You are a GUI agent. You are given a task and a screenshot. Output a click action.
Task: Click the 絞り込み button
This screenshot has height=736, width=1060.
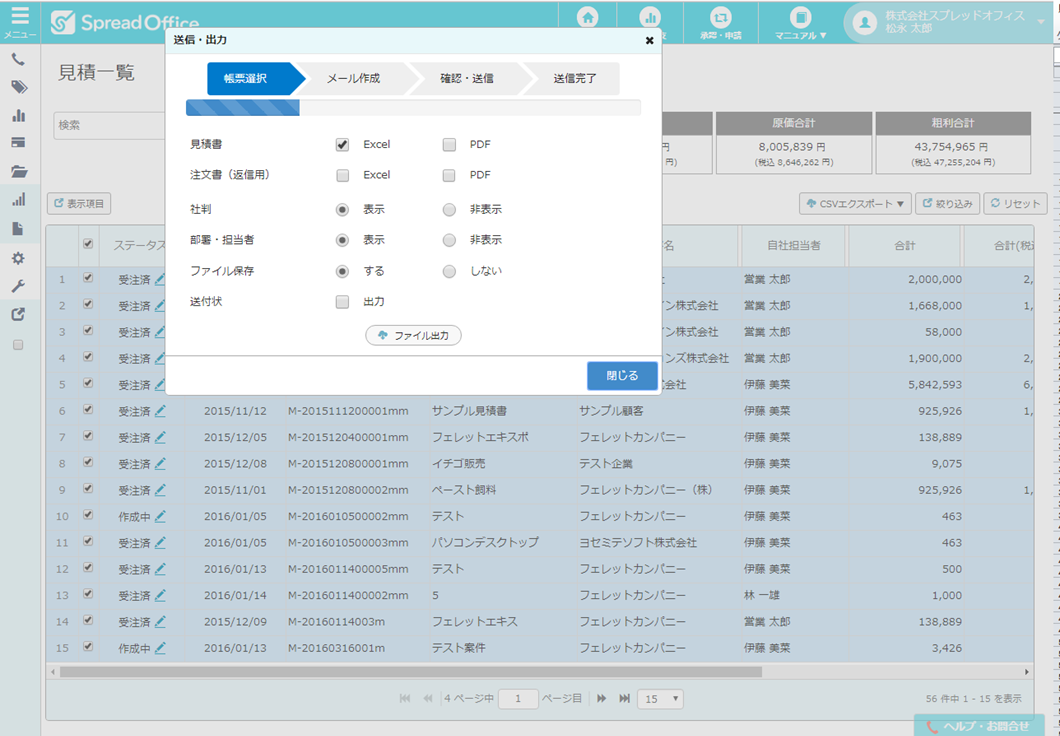pos(947,203)
